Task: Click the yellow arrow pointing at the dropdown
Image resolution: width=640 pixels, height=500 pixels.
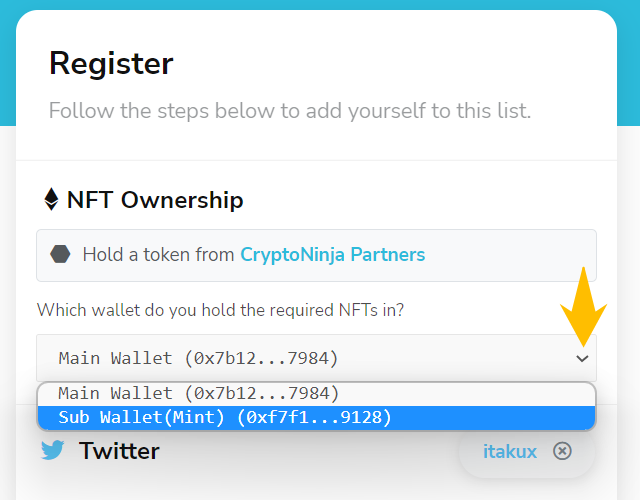Action: point(583,307)
